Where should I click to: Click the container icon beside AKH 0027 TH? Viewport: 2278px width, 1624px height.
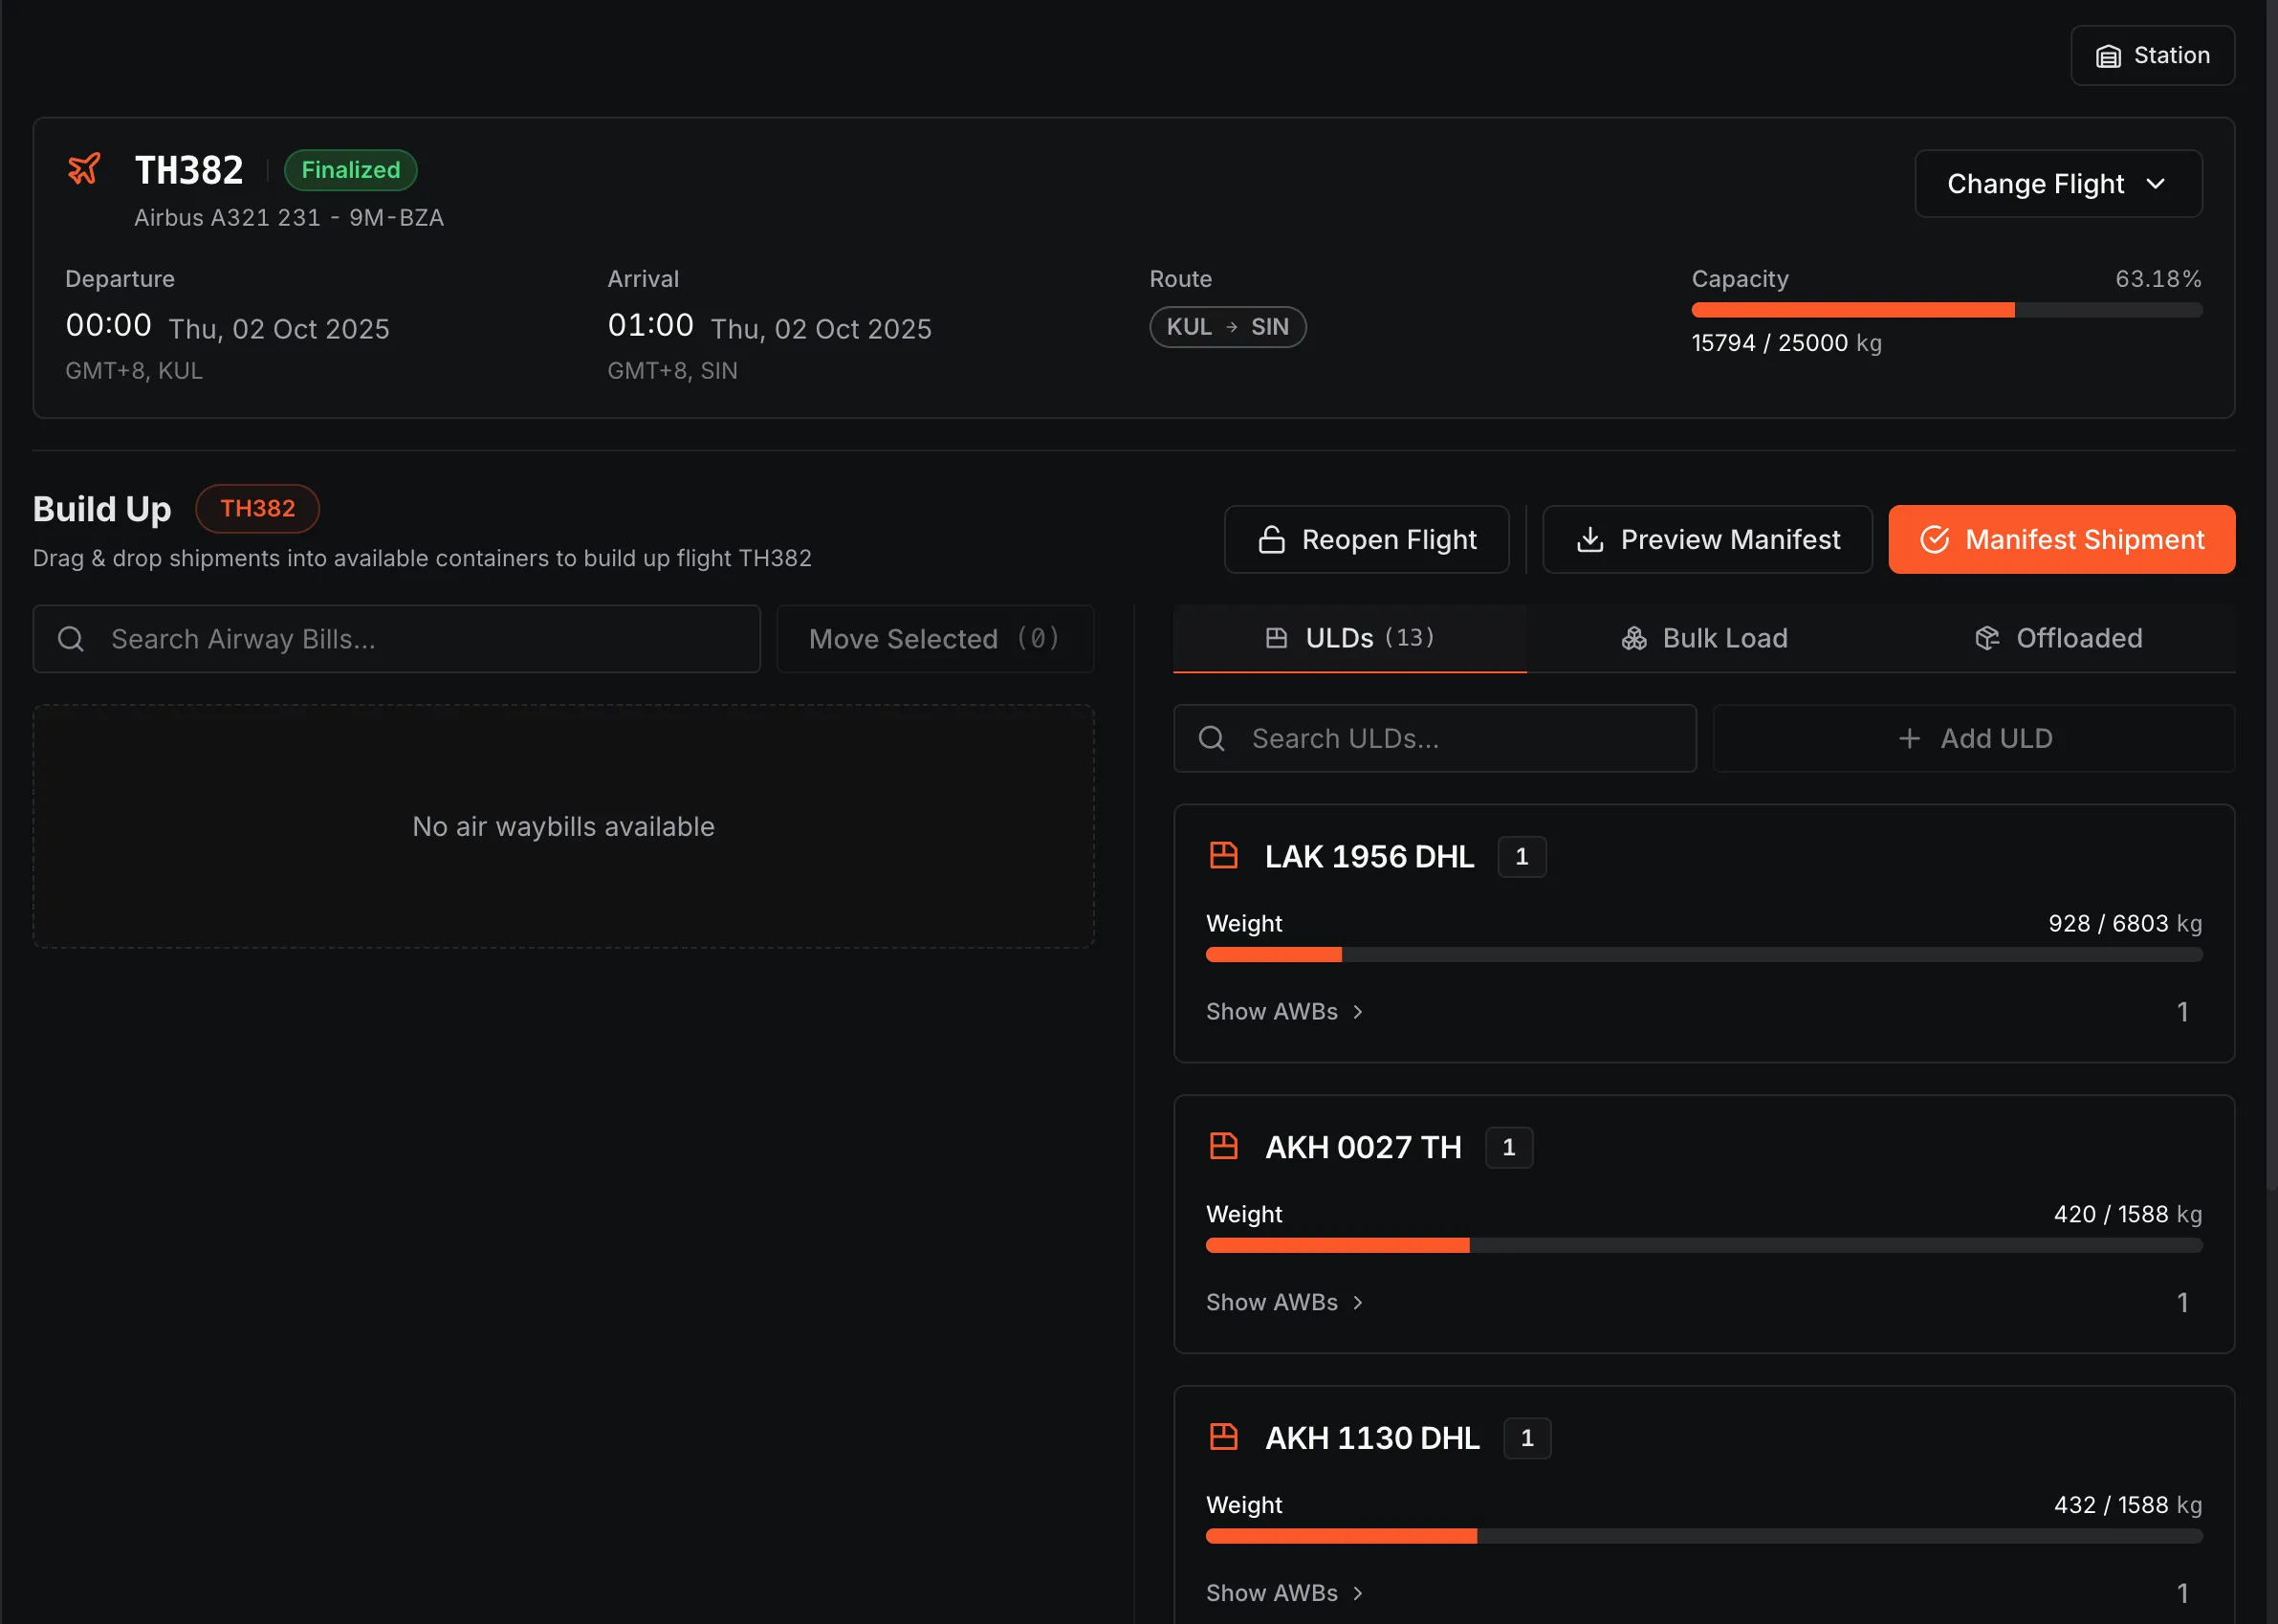click(x=1223, y=1146)
